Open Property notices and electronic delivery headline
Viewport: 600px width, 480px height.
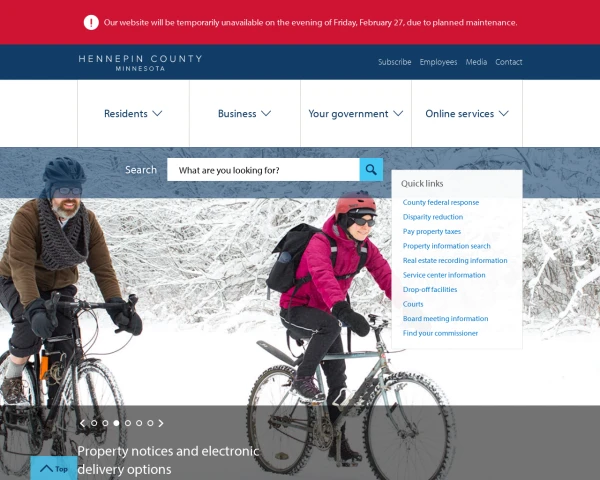(168, 460)
